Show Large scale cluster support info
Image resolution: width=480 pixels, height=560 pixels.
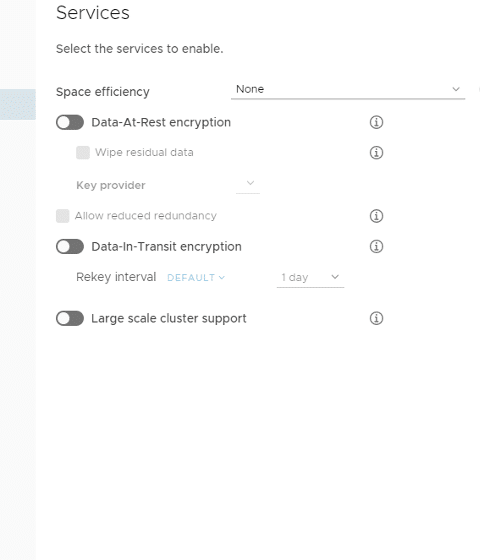click(376, 318)
